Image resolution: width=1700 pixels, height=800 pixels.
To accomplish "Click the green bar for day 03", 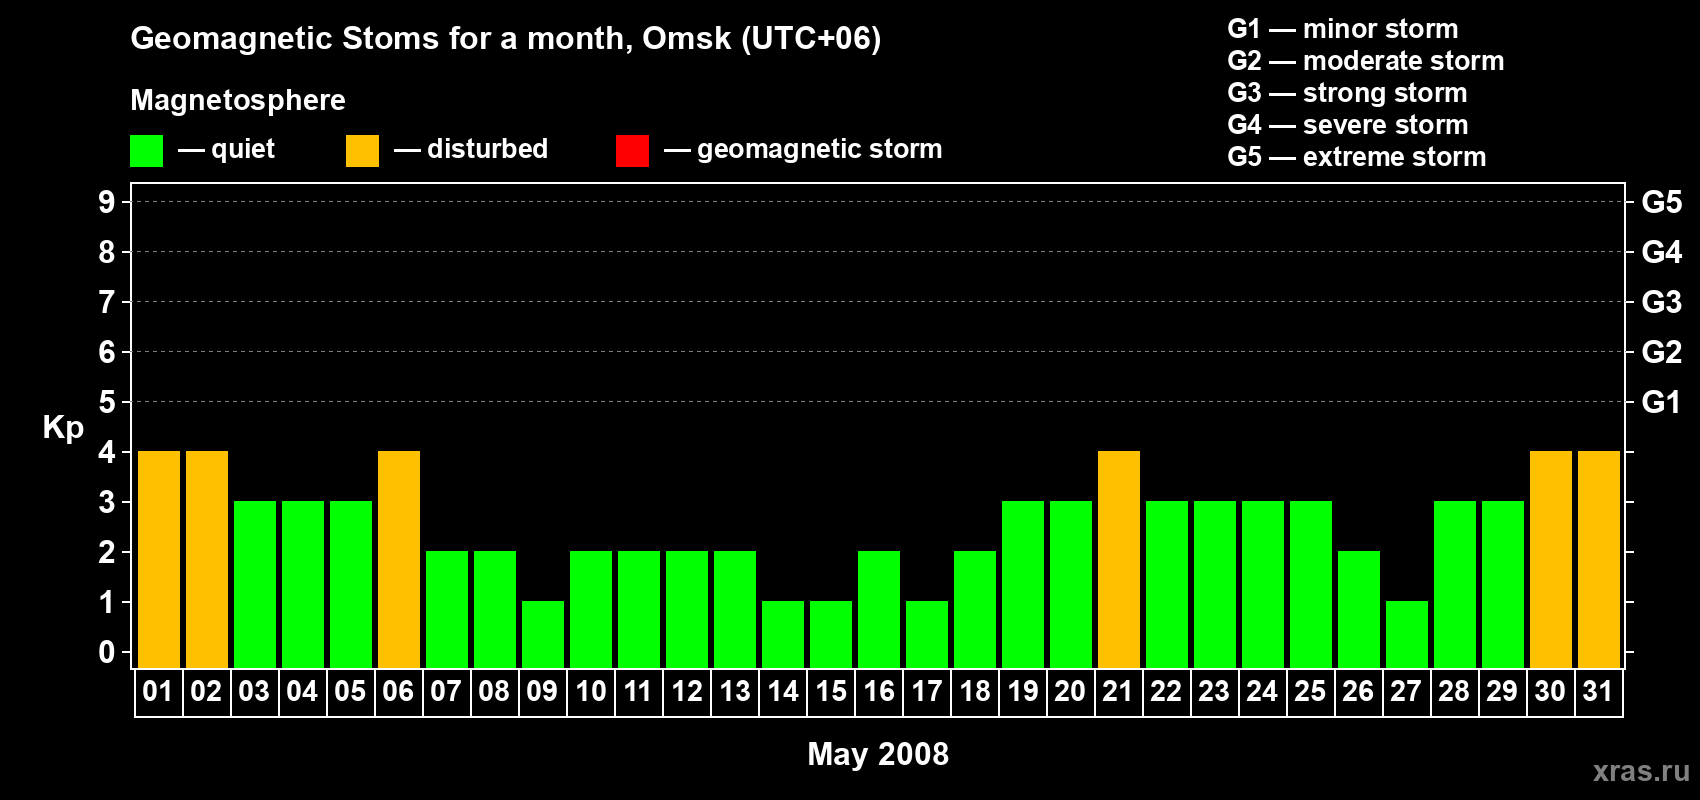I will point(255,585).
